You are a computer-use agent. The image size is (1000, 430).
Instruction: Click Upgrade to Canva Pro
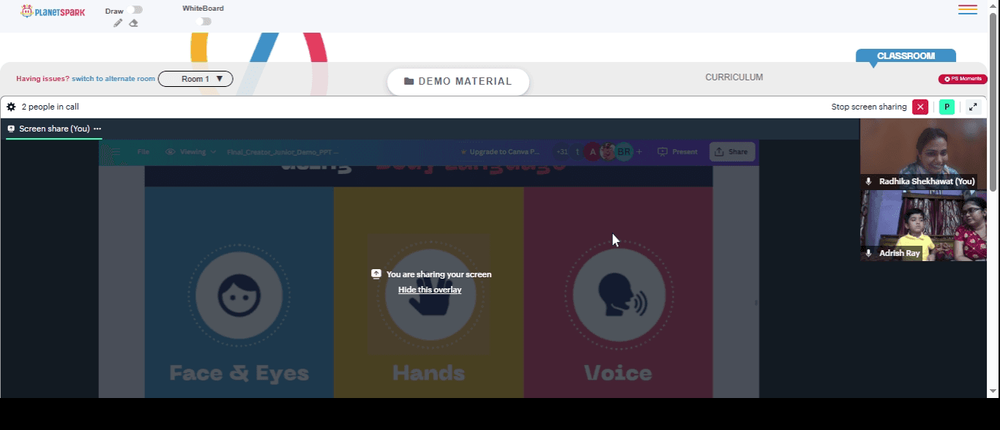[x=499, y=152]
